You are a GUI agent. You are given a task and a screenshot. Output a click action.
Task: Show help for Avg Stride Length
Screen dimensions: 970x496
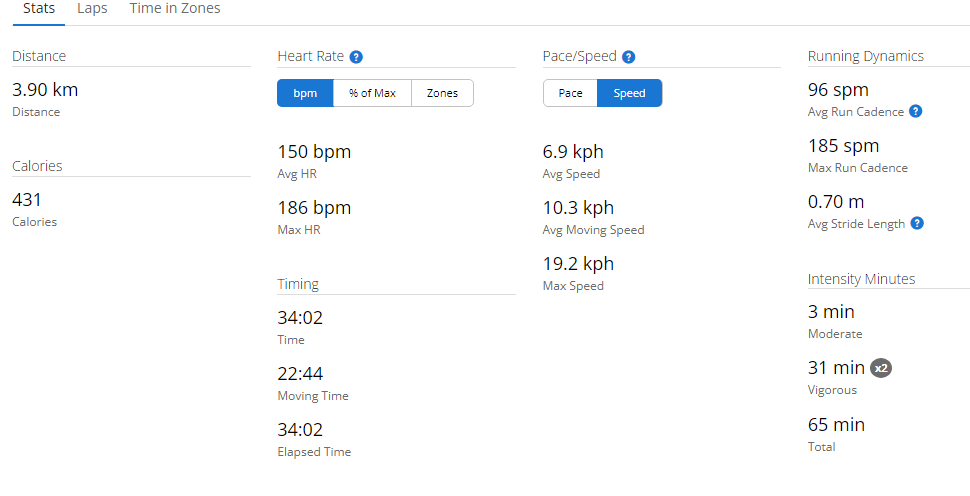917,223
